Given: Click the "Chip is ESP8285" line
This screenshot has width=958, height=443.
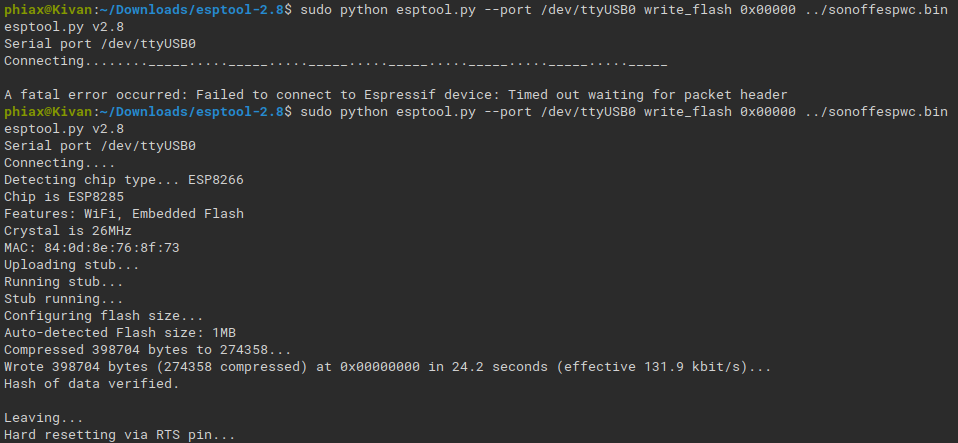Looking at the screenshot, I should tap(64, 197).
